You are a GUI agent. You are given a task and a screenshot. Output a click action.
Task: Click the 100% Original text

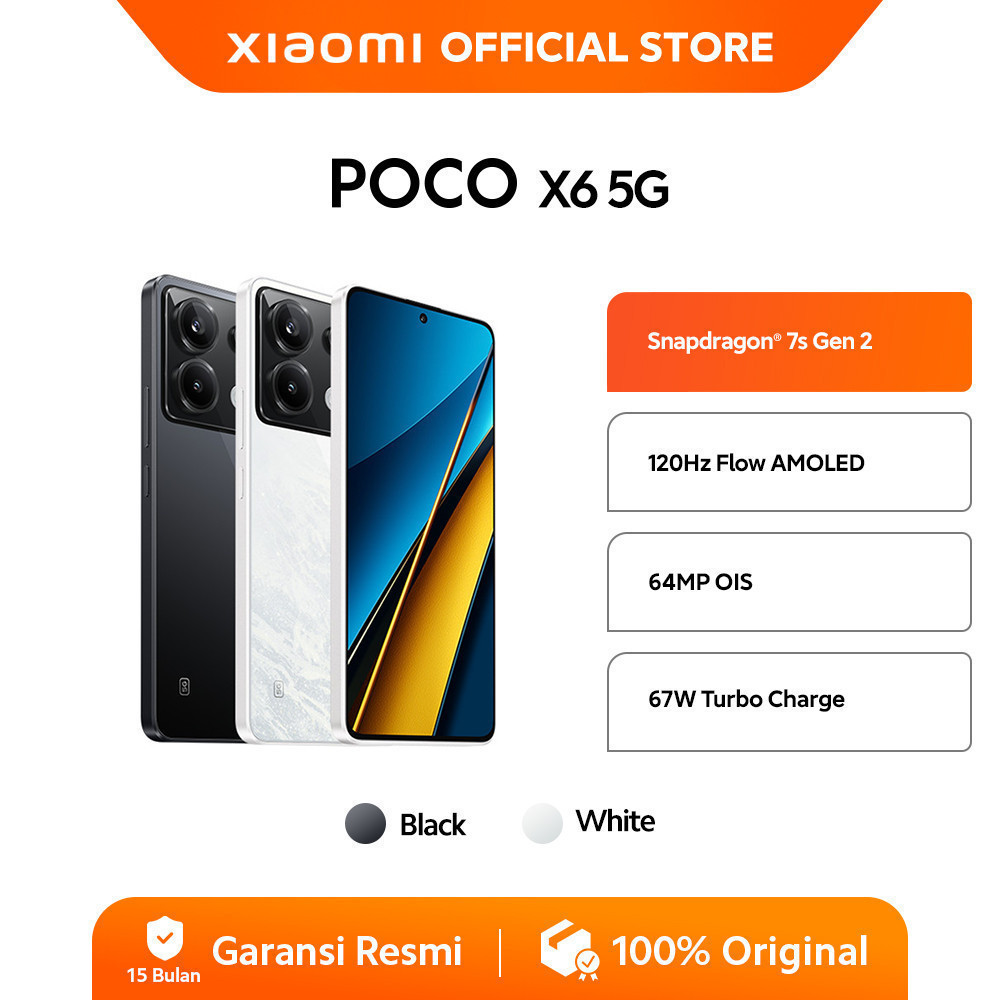pos(739,951)
